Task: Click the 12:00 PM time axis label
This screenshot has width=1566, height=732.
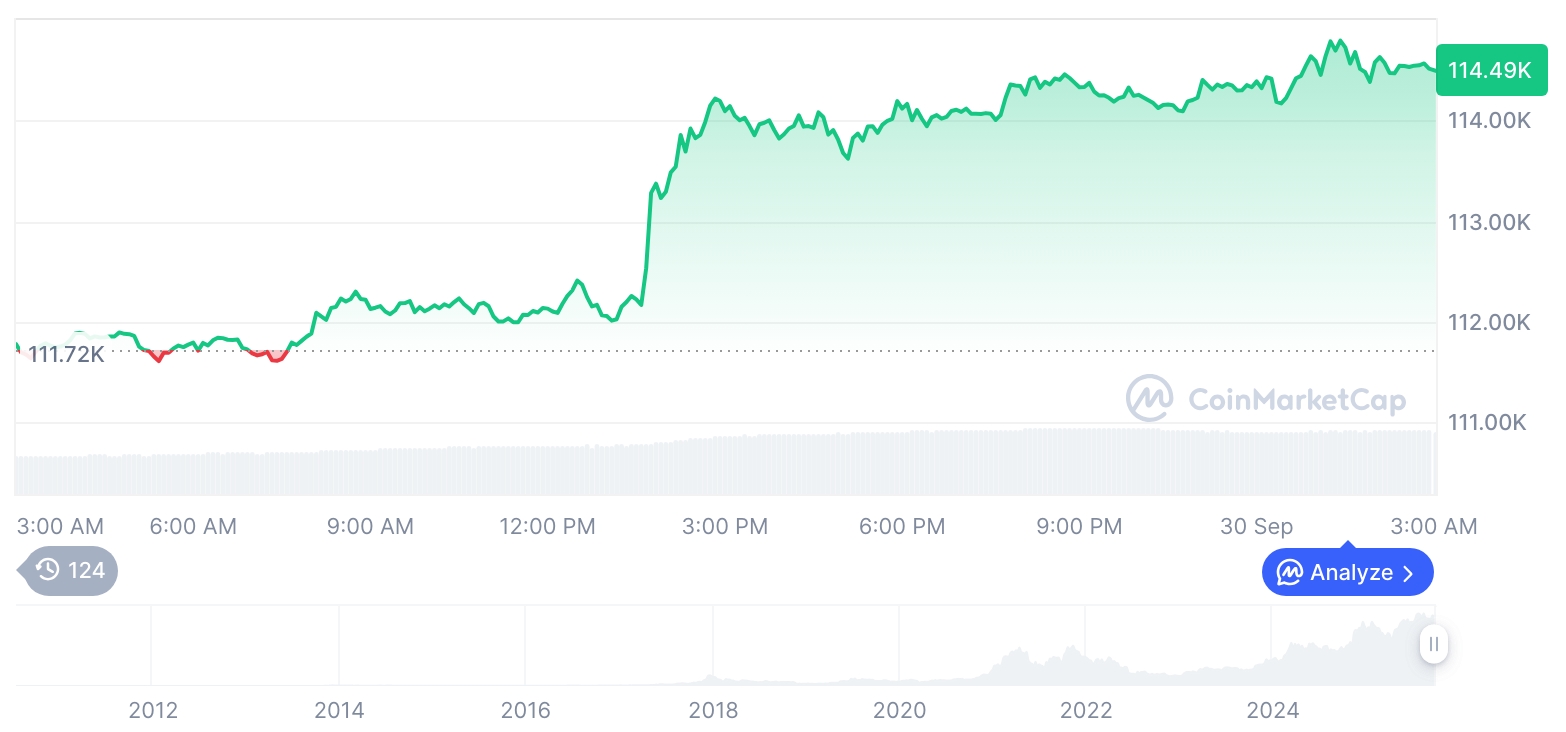Action: click(547, 526)
